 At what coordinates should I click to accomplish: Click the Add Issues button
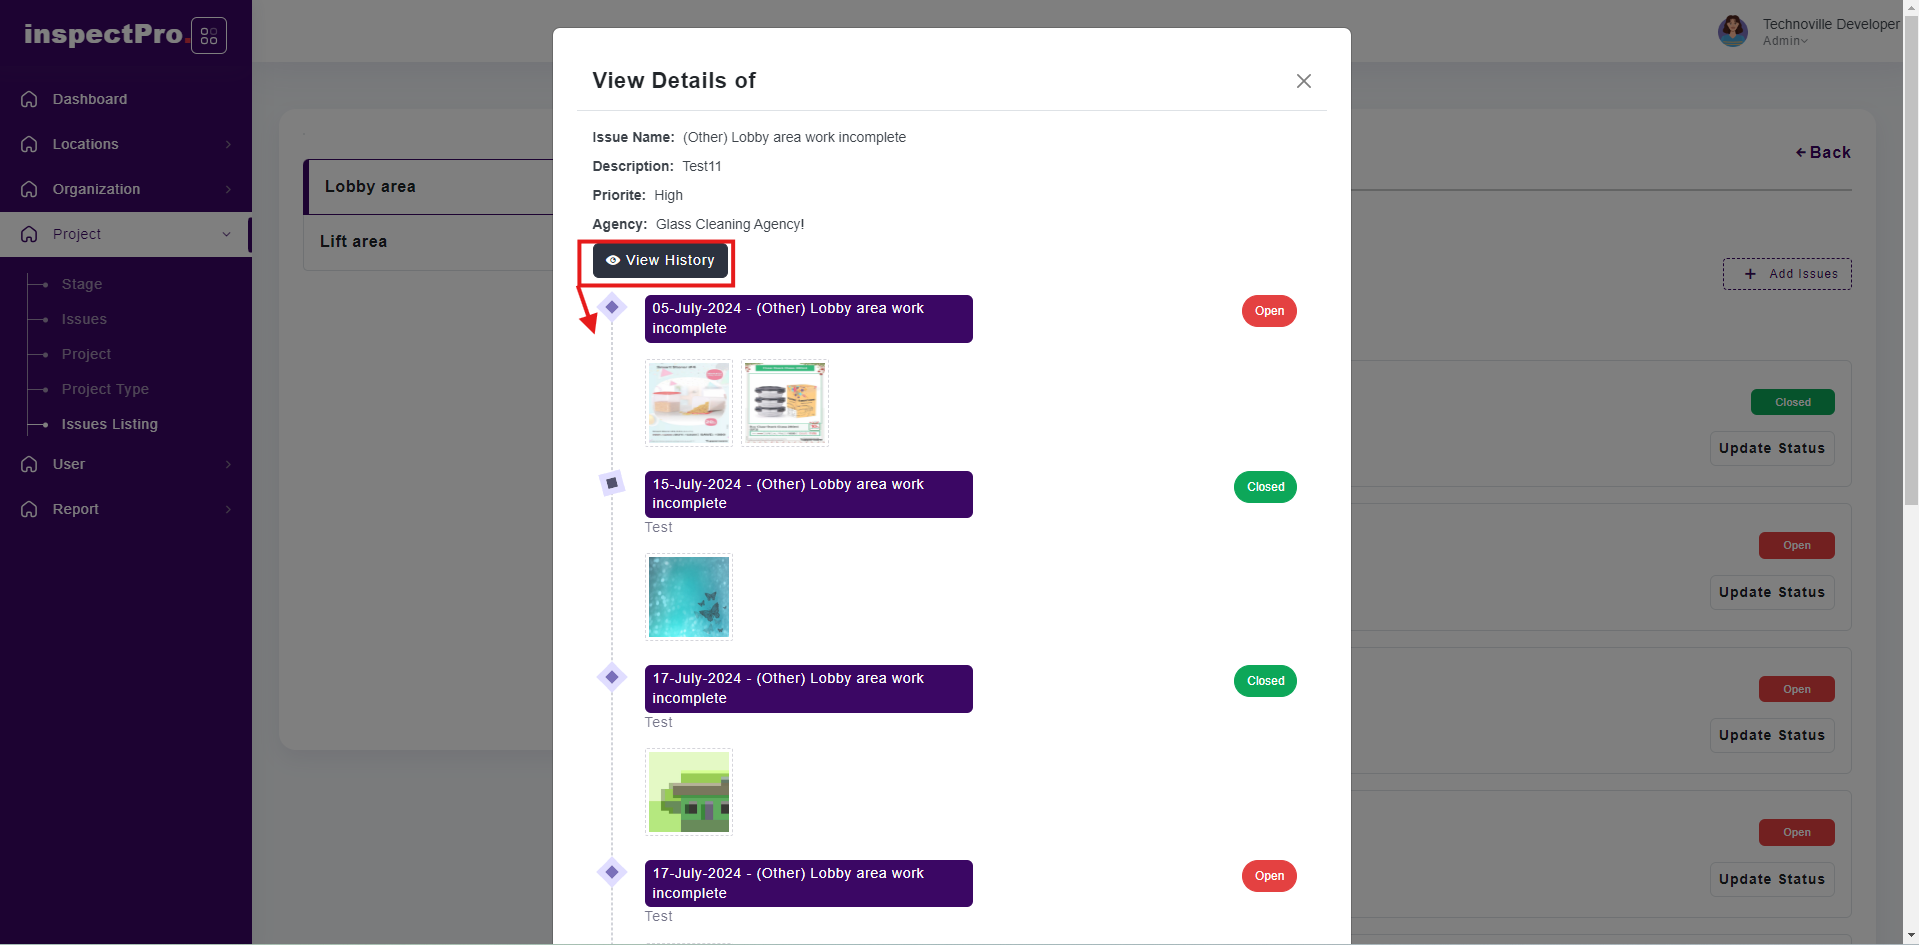tap(1787, 274)
